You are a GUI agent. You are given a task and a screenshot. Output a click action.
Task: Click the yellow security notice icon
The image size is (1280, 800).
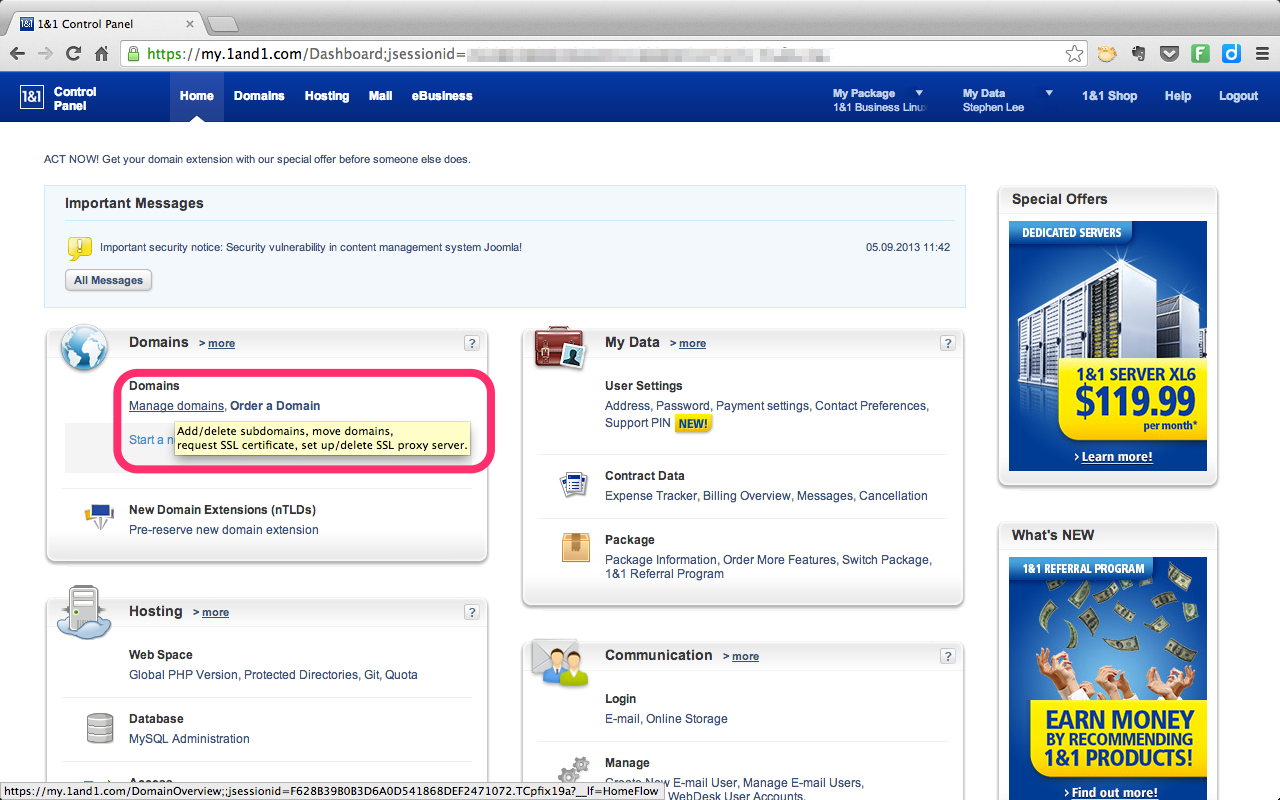(79, 248)
